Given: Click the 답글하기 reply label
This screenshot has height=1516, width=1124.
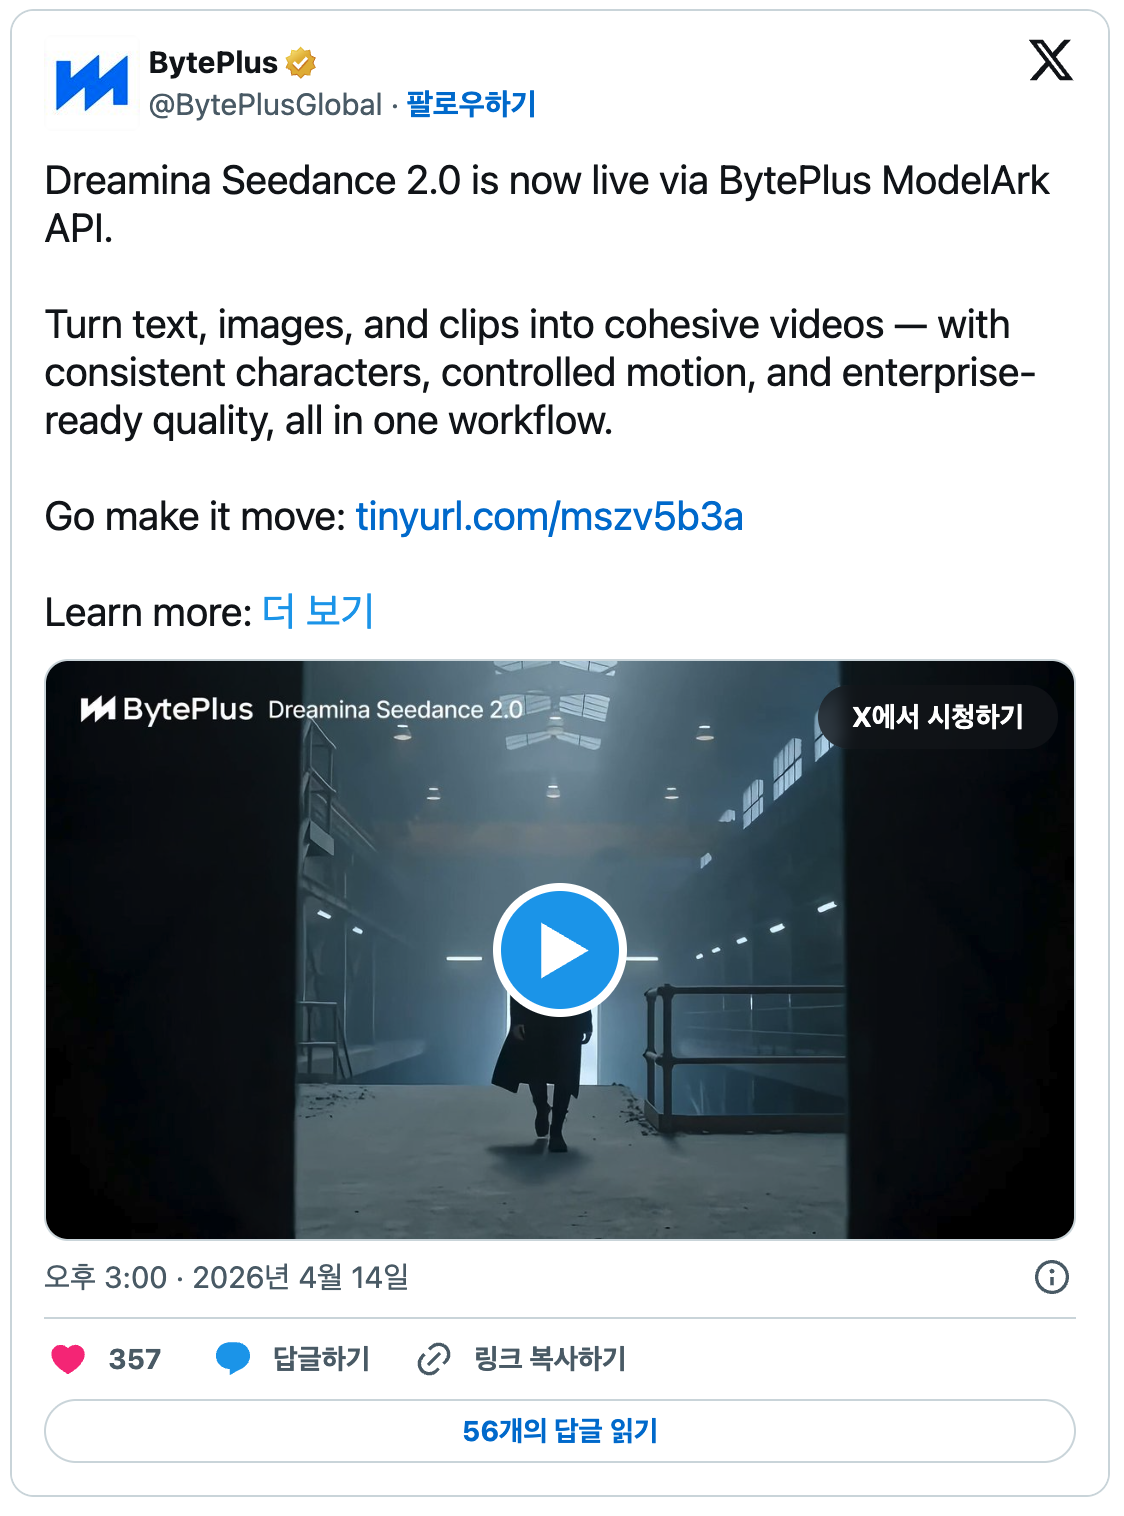Looking at the screenshot, I should (x=321, y=1359).
